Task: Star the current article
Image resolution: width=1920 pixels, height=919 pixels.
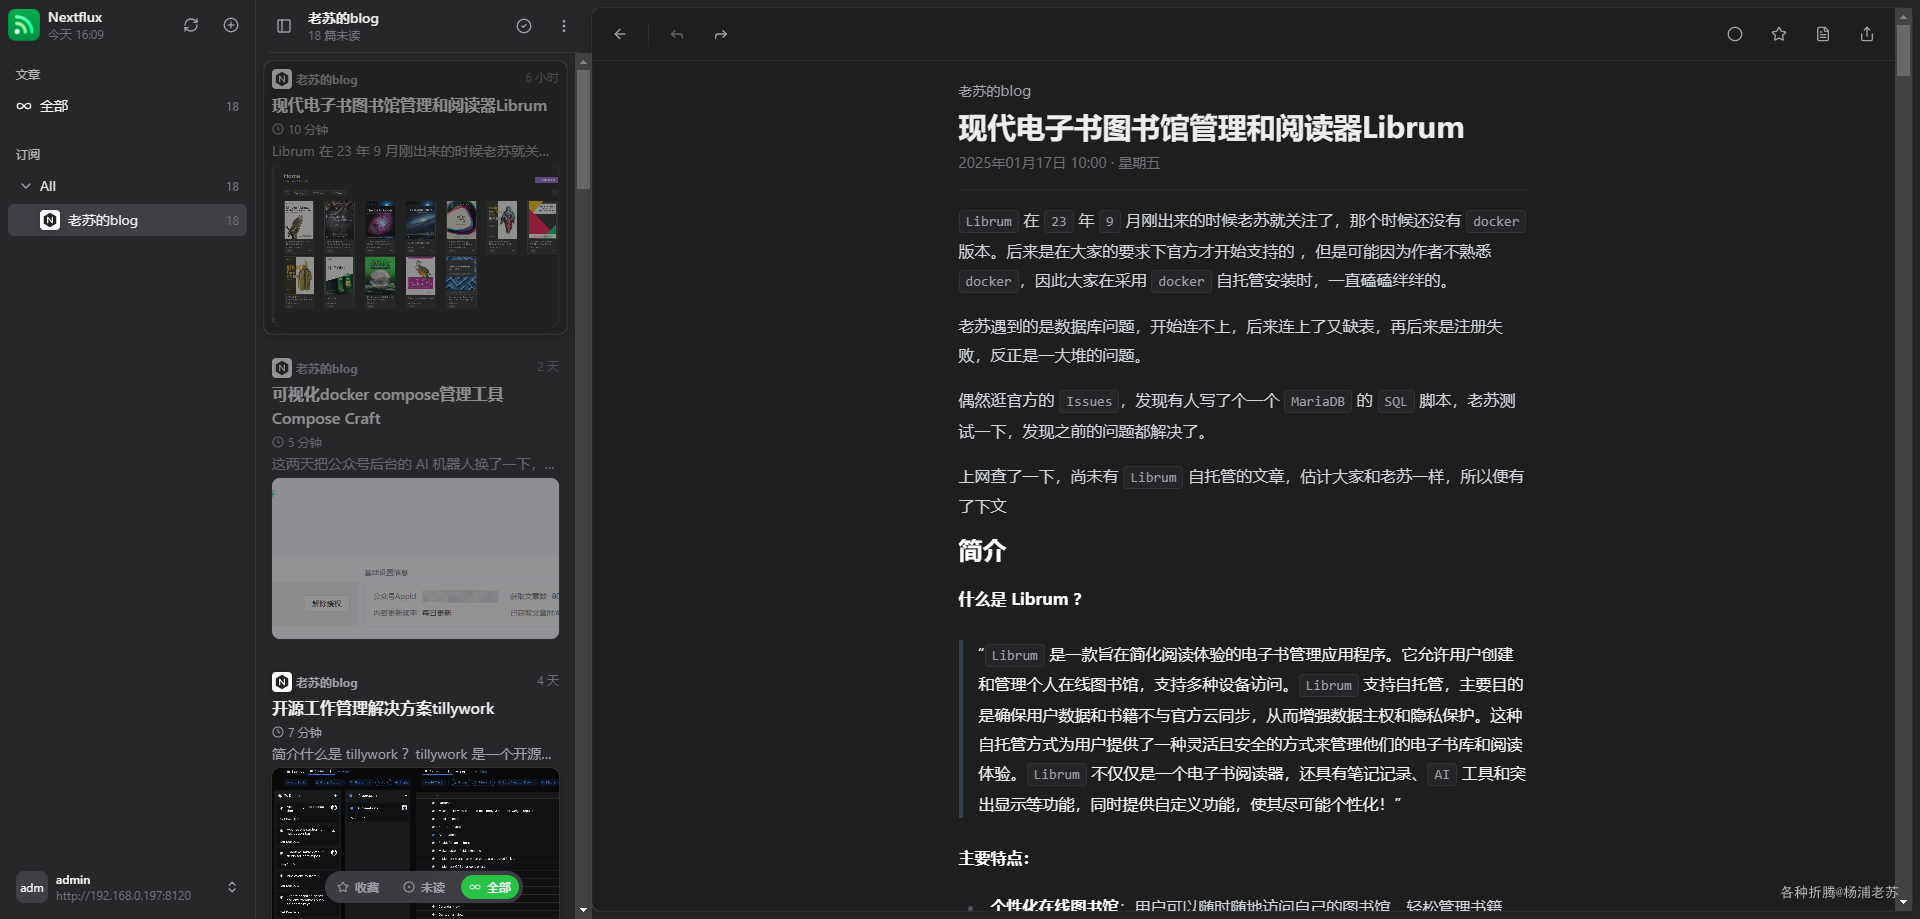Action: (1779, 34)
